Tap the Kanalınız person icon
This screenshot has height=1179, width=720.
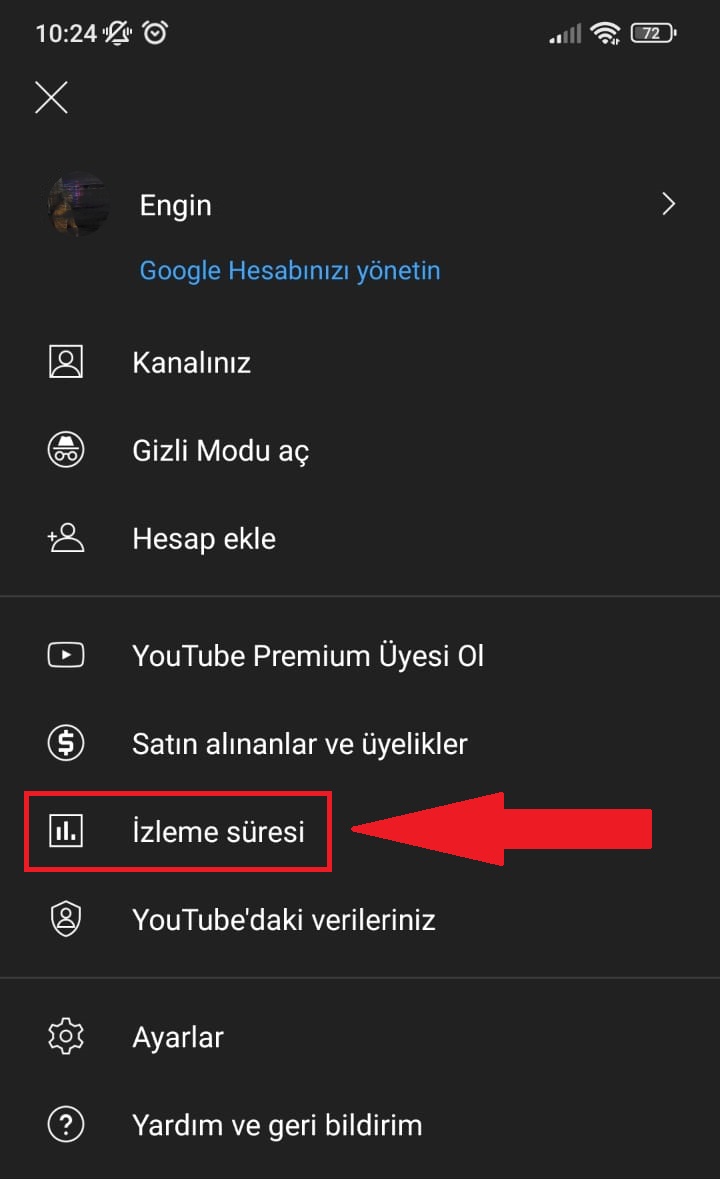click(66, 362)
